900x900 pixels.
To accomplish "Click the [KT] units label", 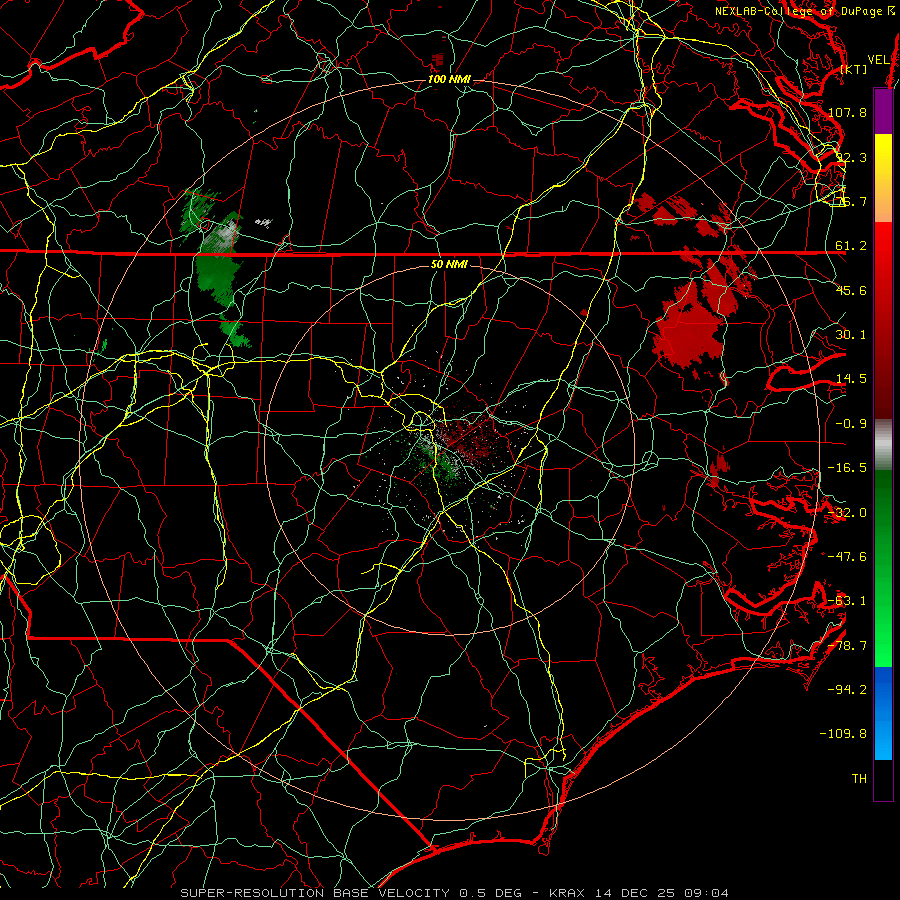I will coord(854,69).
